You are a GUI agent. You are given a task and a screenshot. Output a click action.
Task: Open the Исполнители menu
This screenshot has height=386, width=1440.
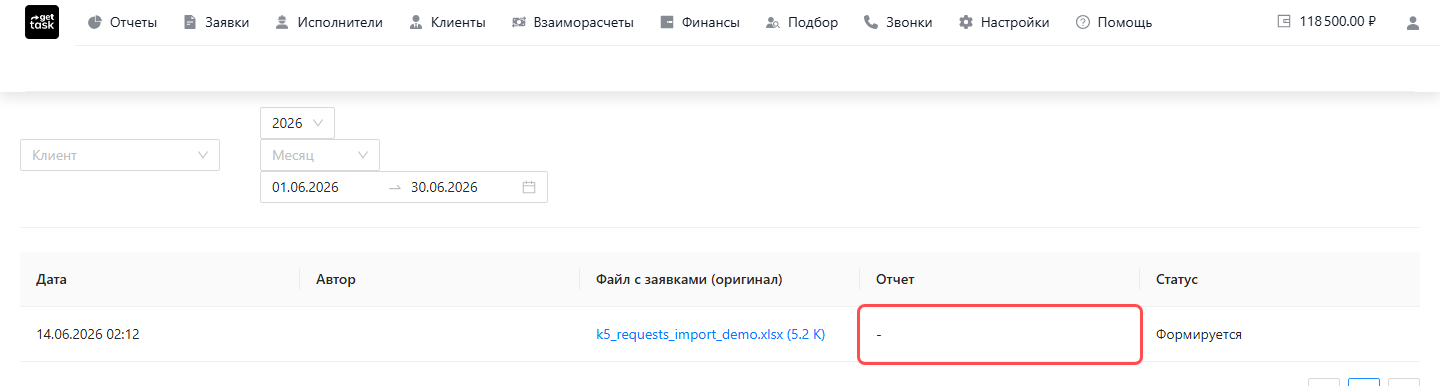[328, 22]
